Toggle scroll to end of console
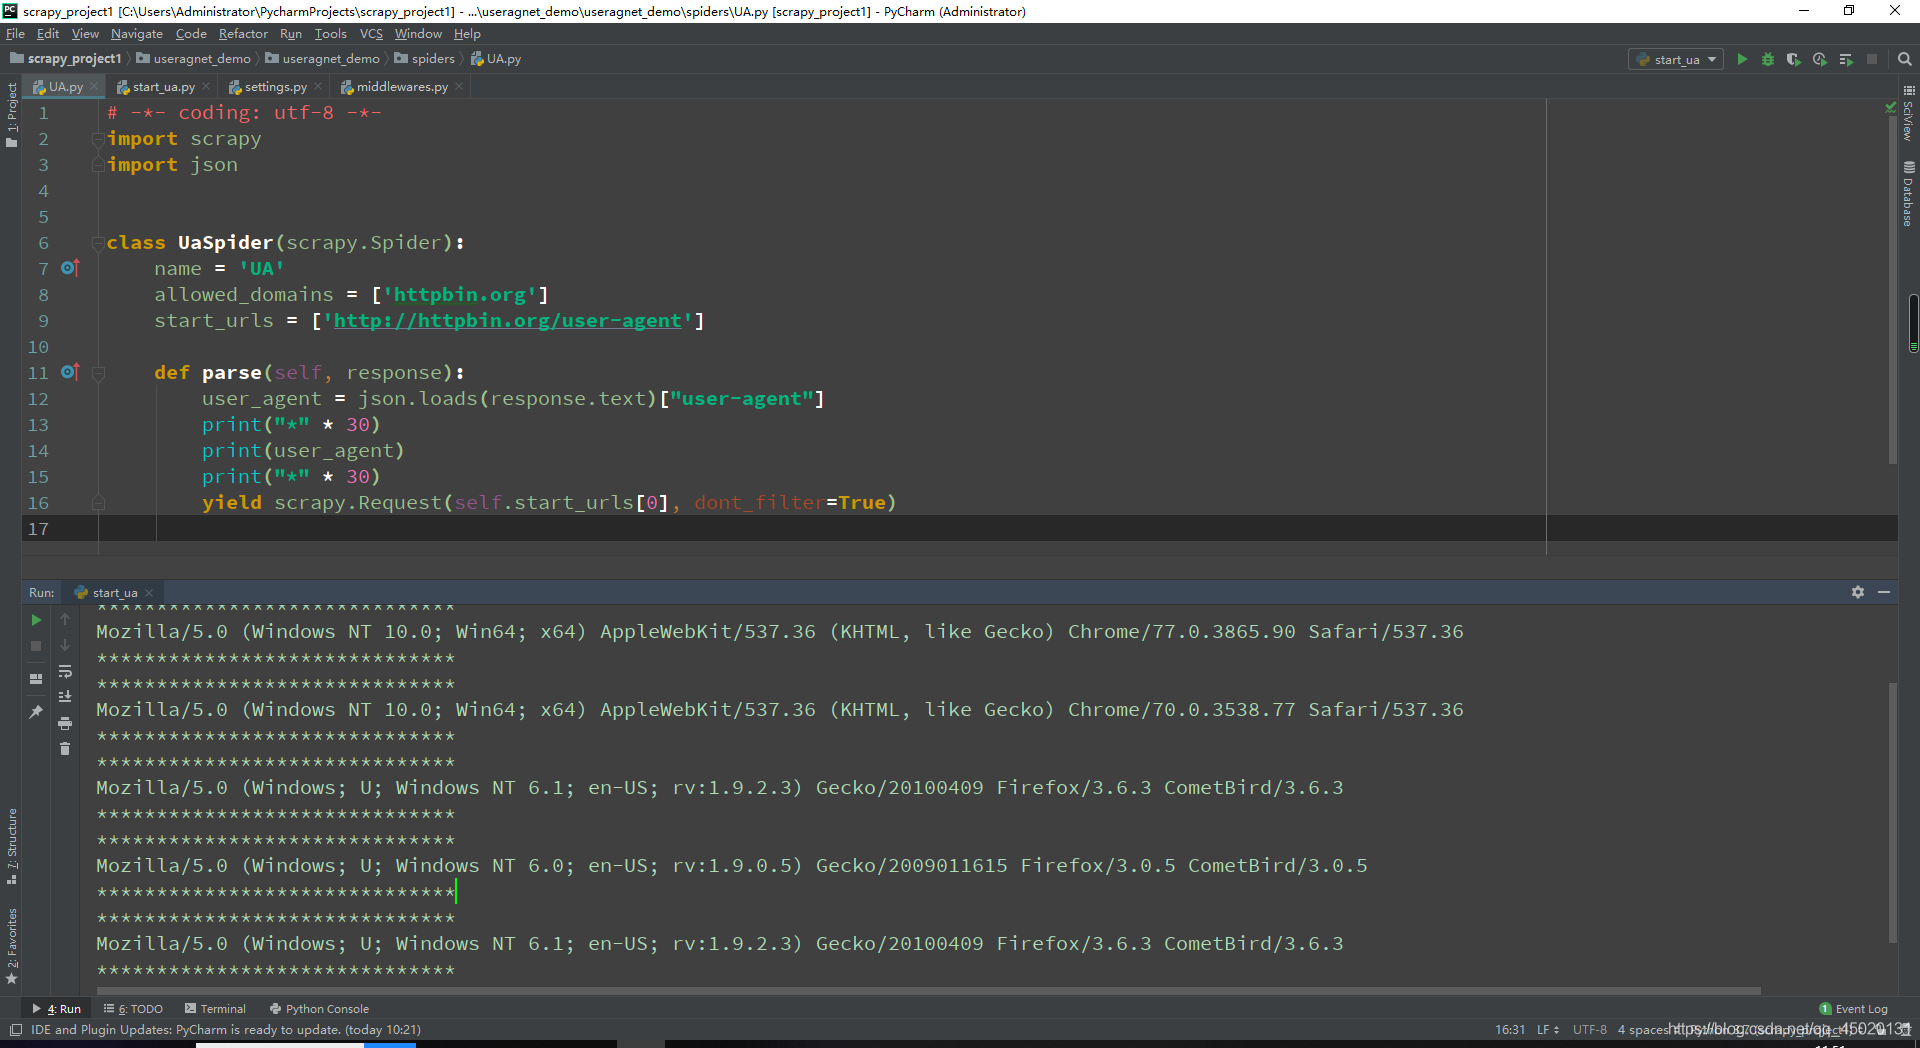This screenshot has width=1920, height=1048. pyautogui.click(x=65, y=697)
